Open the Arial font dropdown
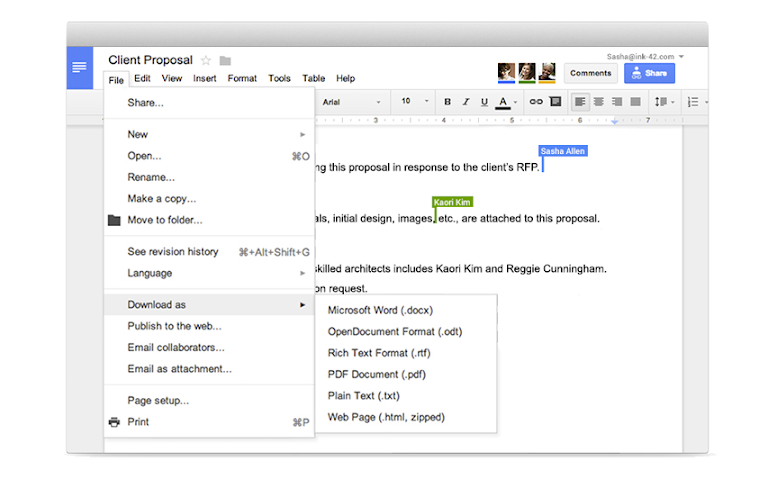The image size is (768, 479). [x=351, y=102]
